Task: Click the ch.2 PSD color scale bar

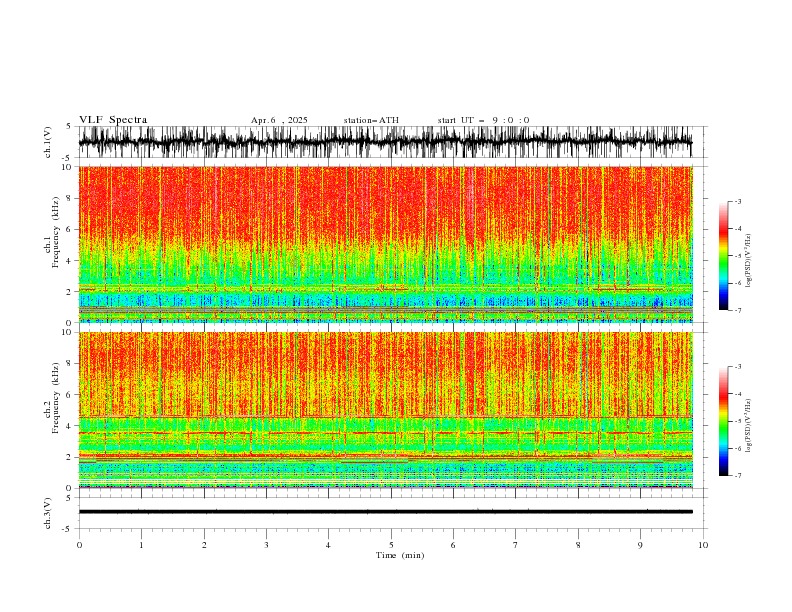Action: (x=723, y=421)
